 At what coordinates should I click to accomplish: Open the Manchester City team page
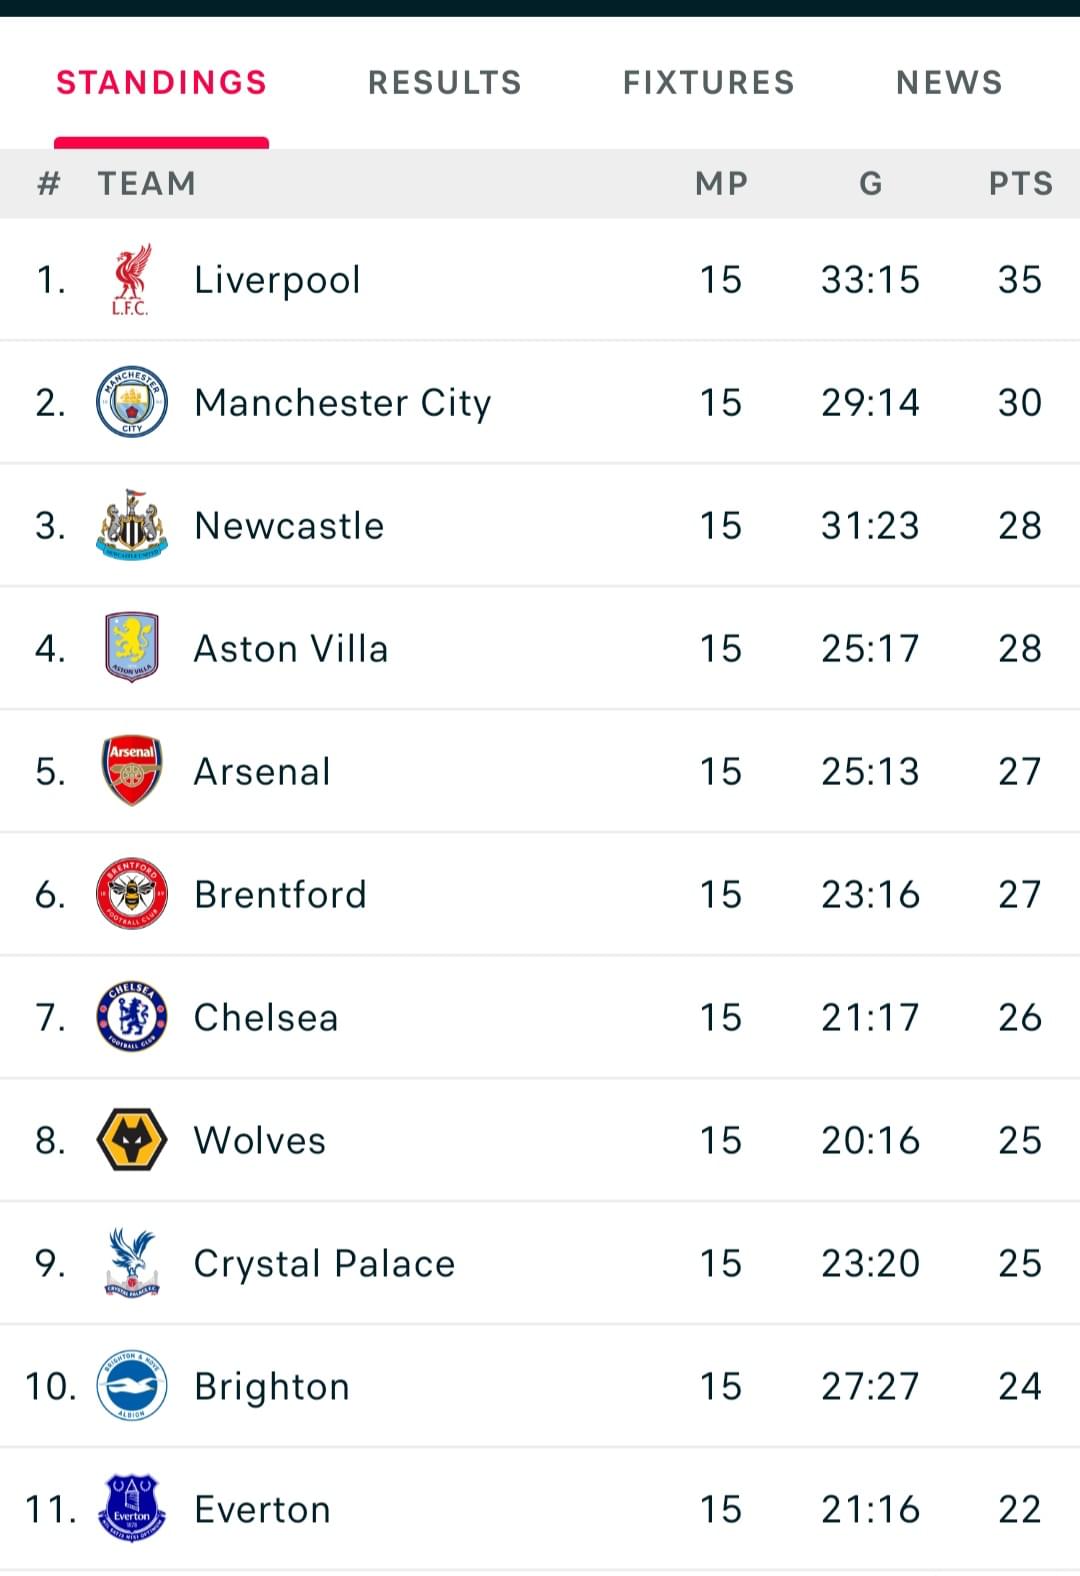tap(343, 403)
